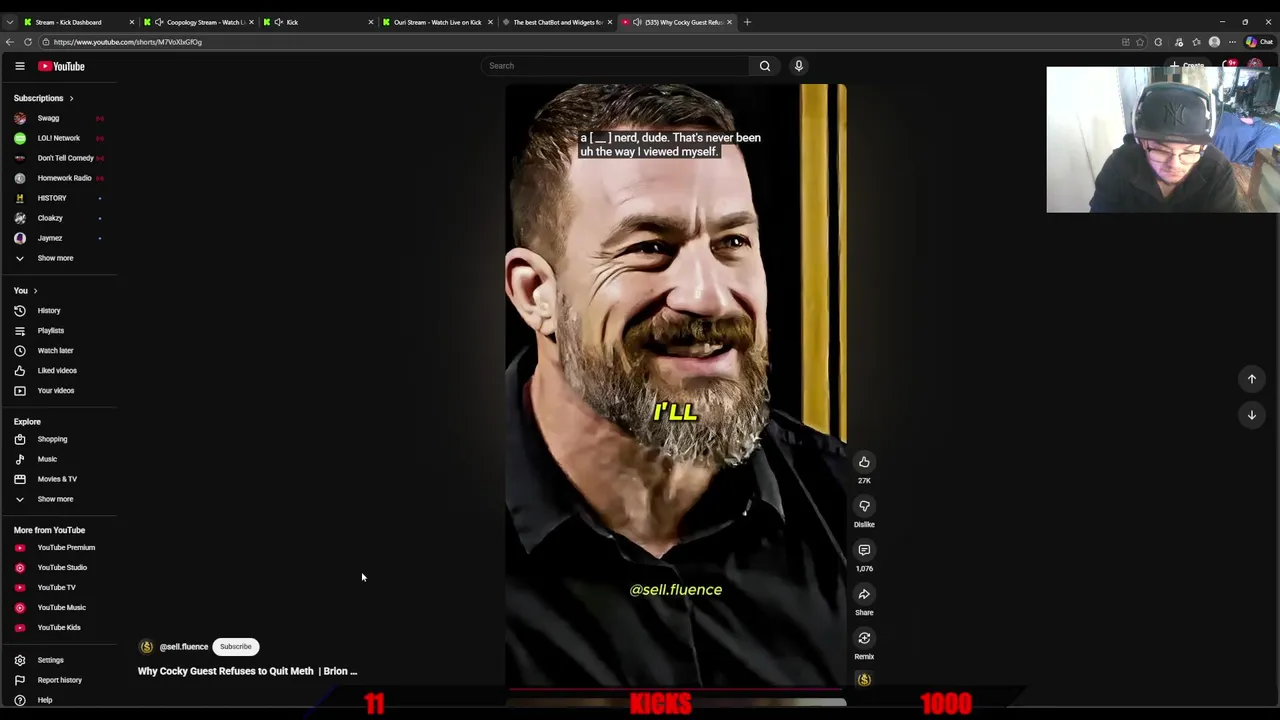Open YouTube Help
The height and width of the screenshot is (720, 1280).
click(44, 700)
